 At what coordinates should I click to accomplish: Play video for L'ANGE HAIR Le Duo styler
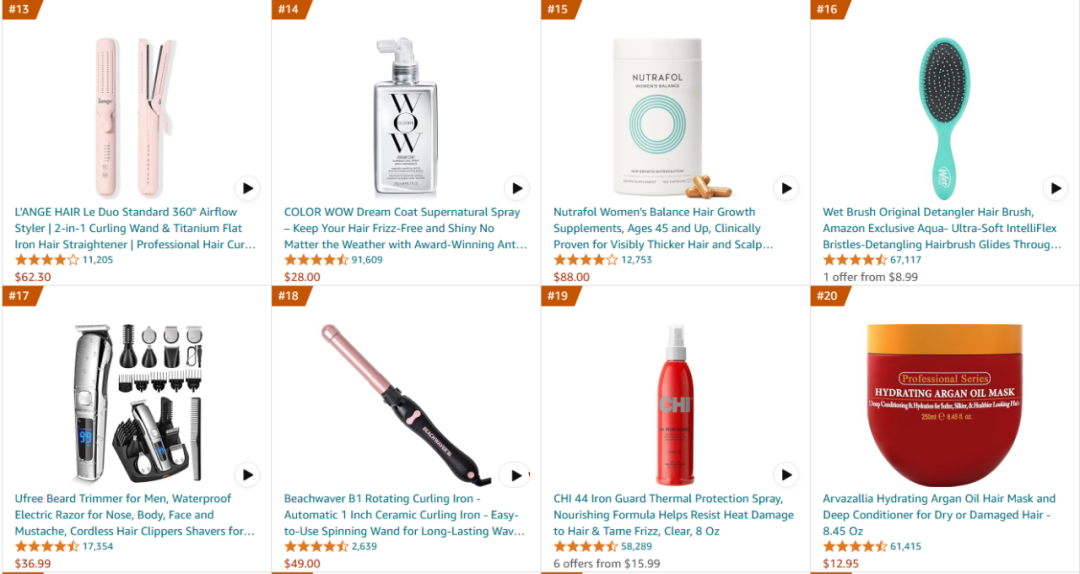pyautogui.click(x=247, y=188)
